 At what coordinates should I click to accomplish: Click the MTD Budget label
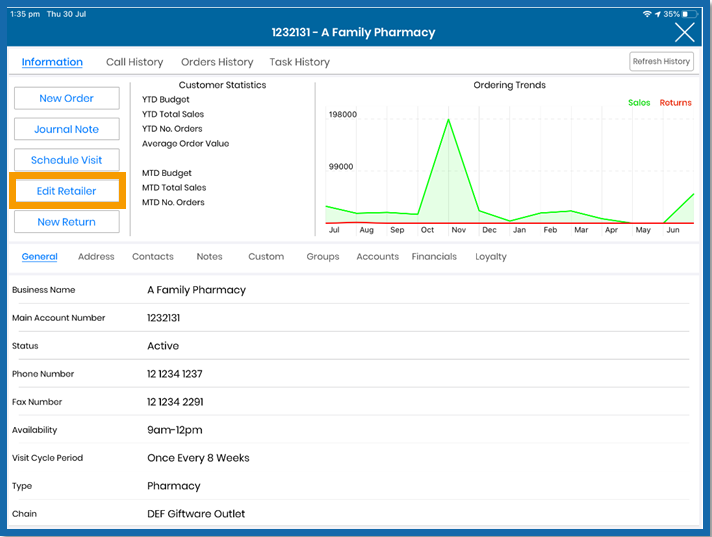point(167,173)
